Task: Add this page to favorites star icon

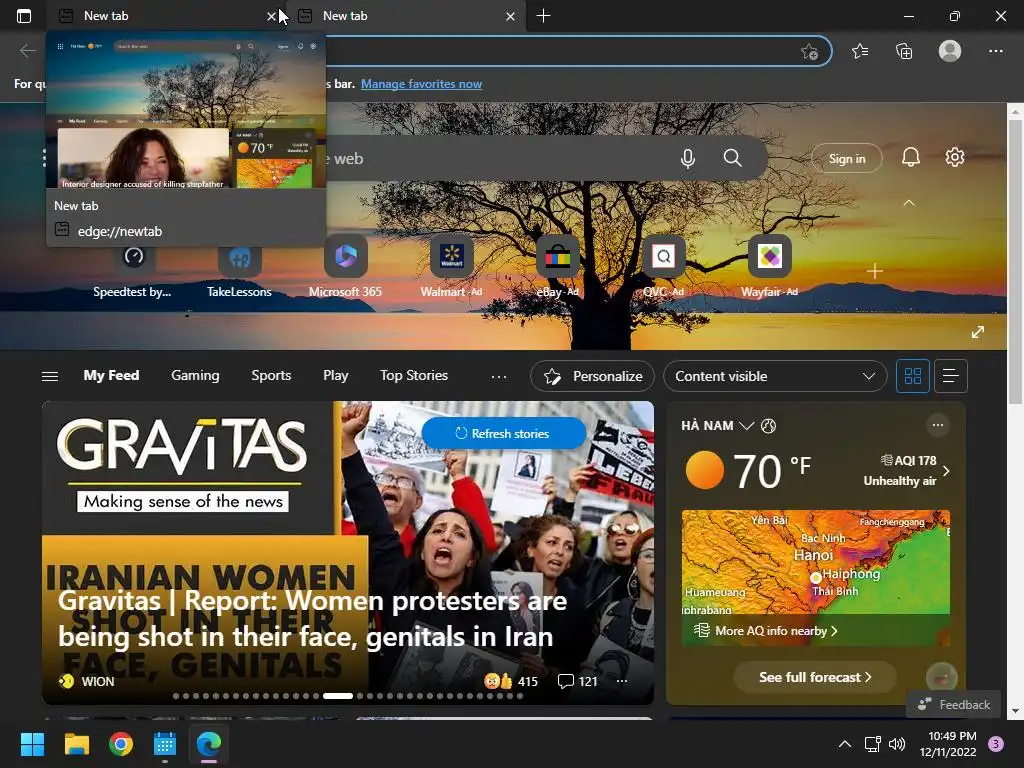Action: 809,51
